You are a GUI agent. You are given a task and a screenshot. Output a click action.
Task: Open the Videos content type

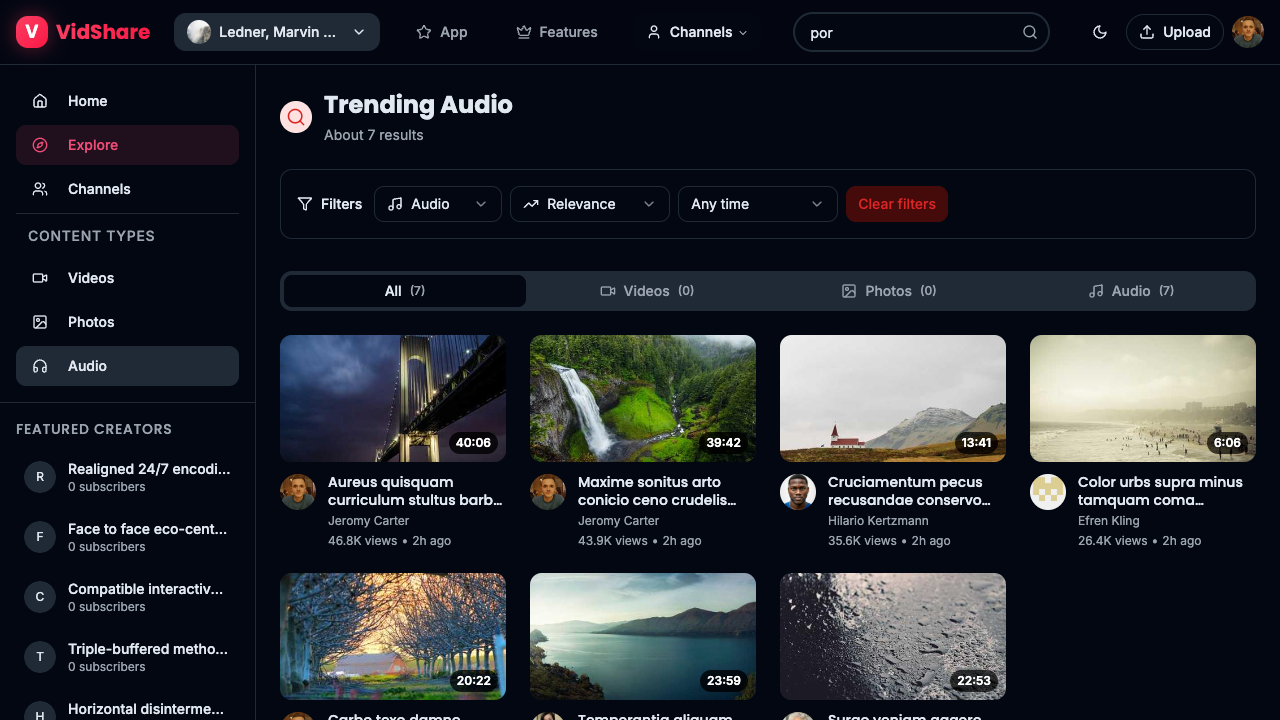point(127,278)
